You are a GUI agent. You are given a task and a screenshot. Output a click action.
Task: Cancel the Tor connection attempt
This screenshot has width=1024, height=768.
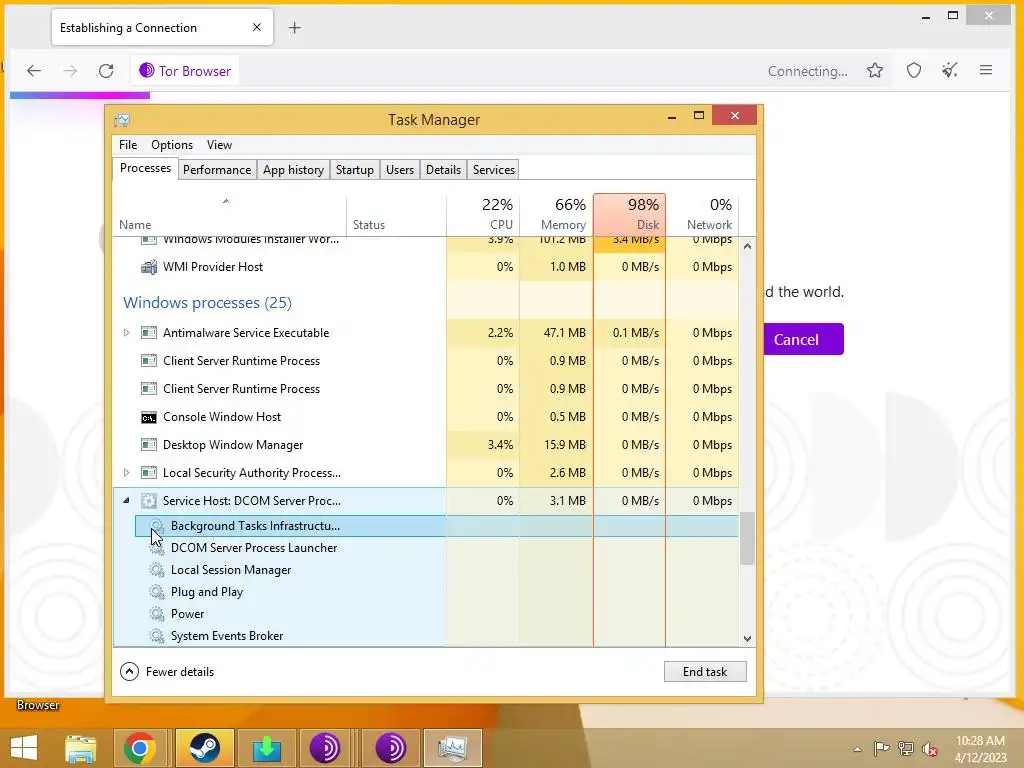(803, 340)
